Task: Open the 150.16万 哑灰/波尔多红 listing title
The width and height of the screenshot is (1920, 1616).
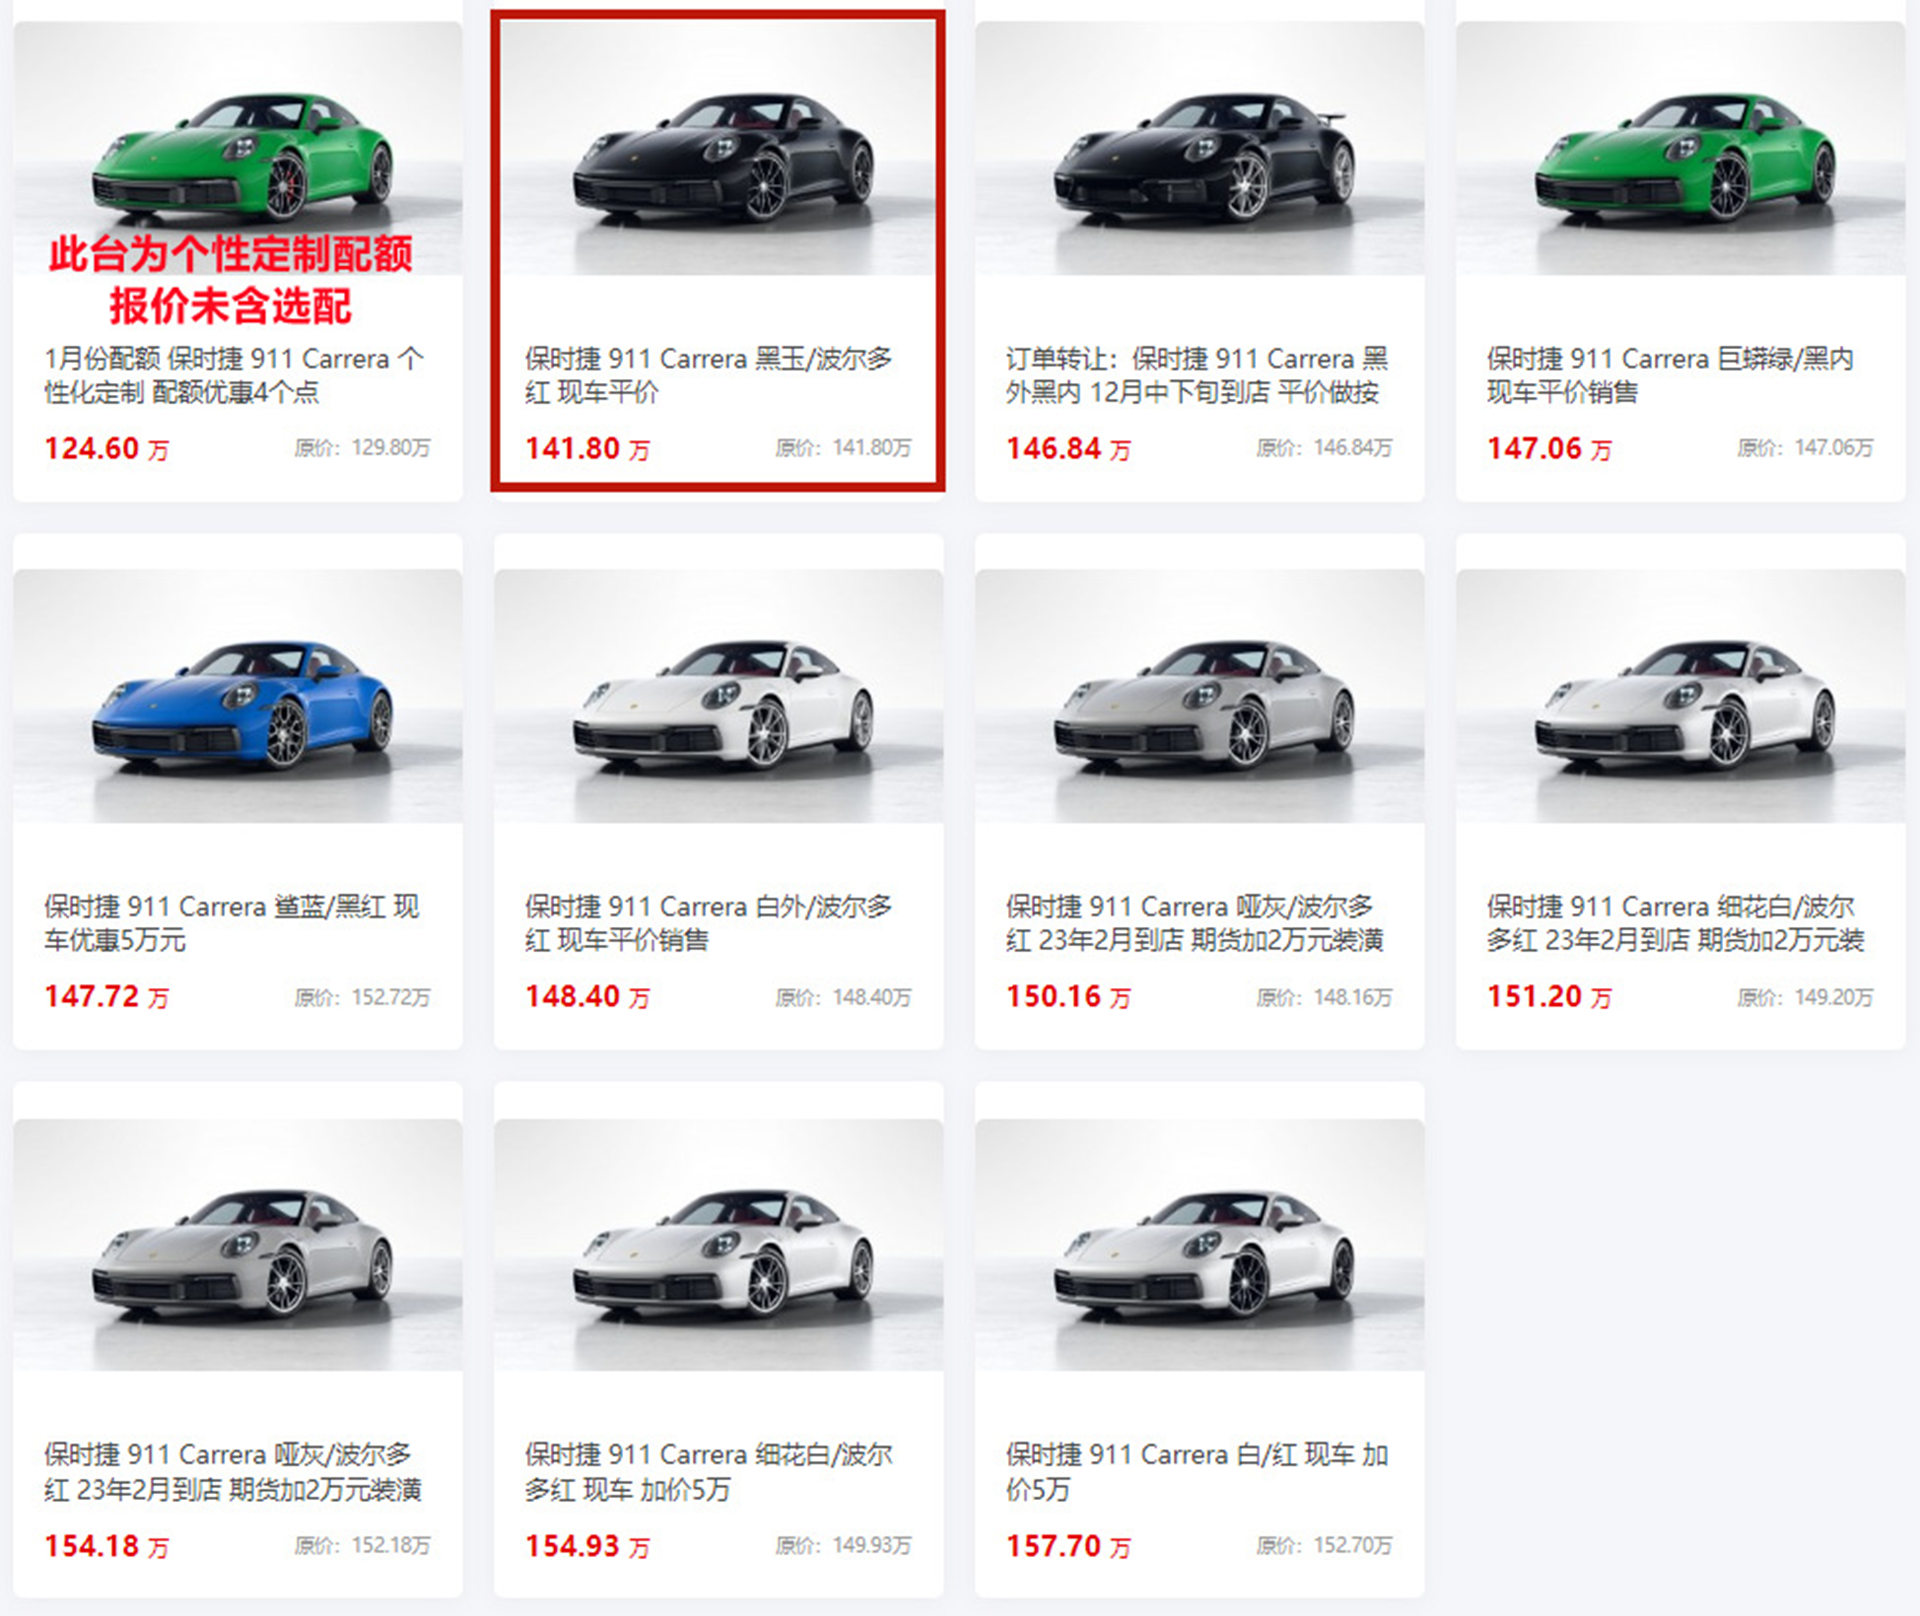Action: pyautogui.click(x=1195, y=923)
